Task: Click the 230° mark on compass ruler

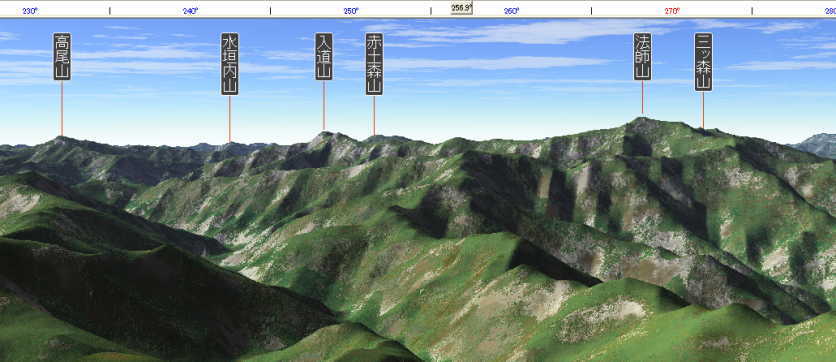Action: pyautogui.click(x=30, y=11)
